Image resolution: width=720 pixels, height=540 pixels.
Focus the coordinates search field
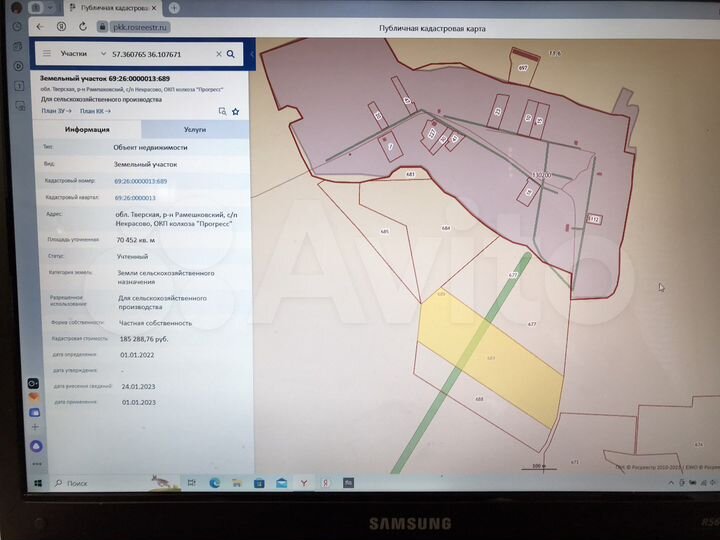(x=161, y=54)
